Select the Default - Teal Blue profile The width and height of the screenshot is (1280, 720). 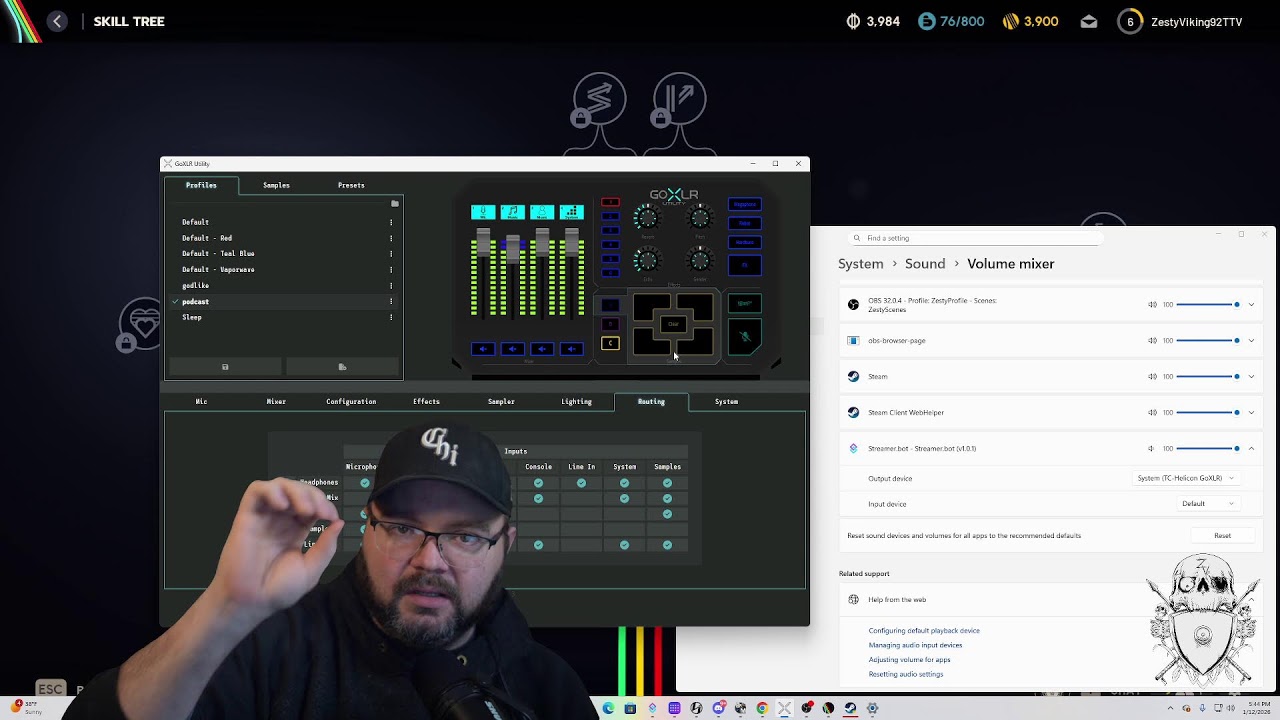[x=218, y=254]
